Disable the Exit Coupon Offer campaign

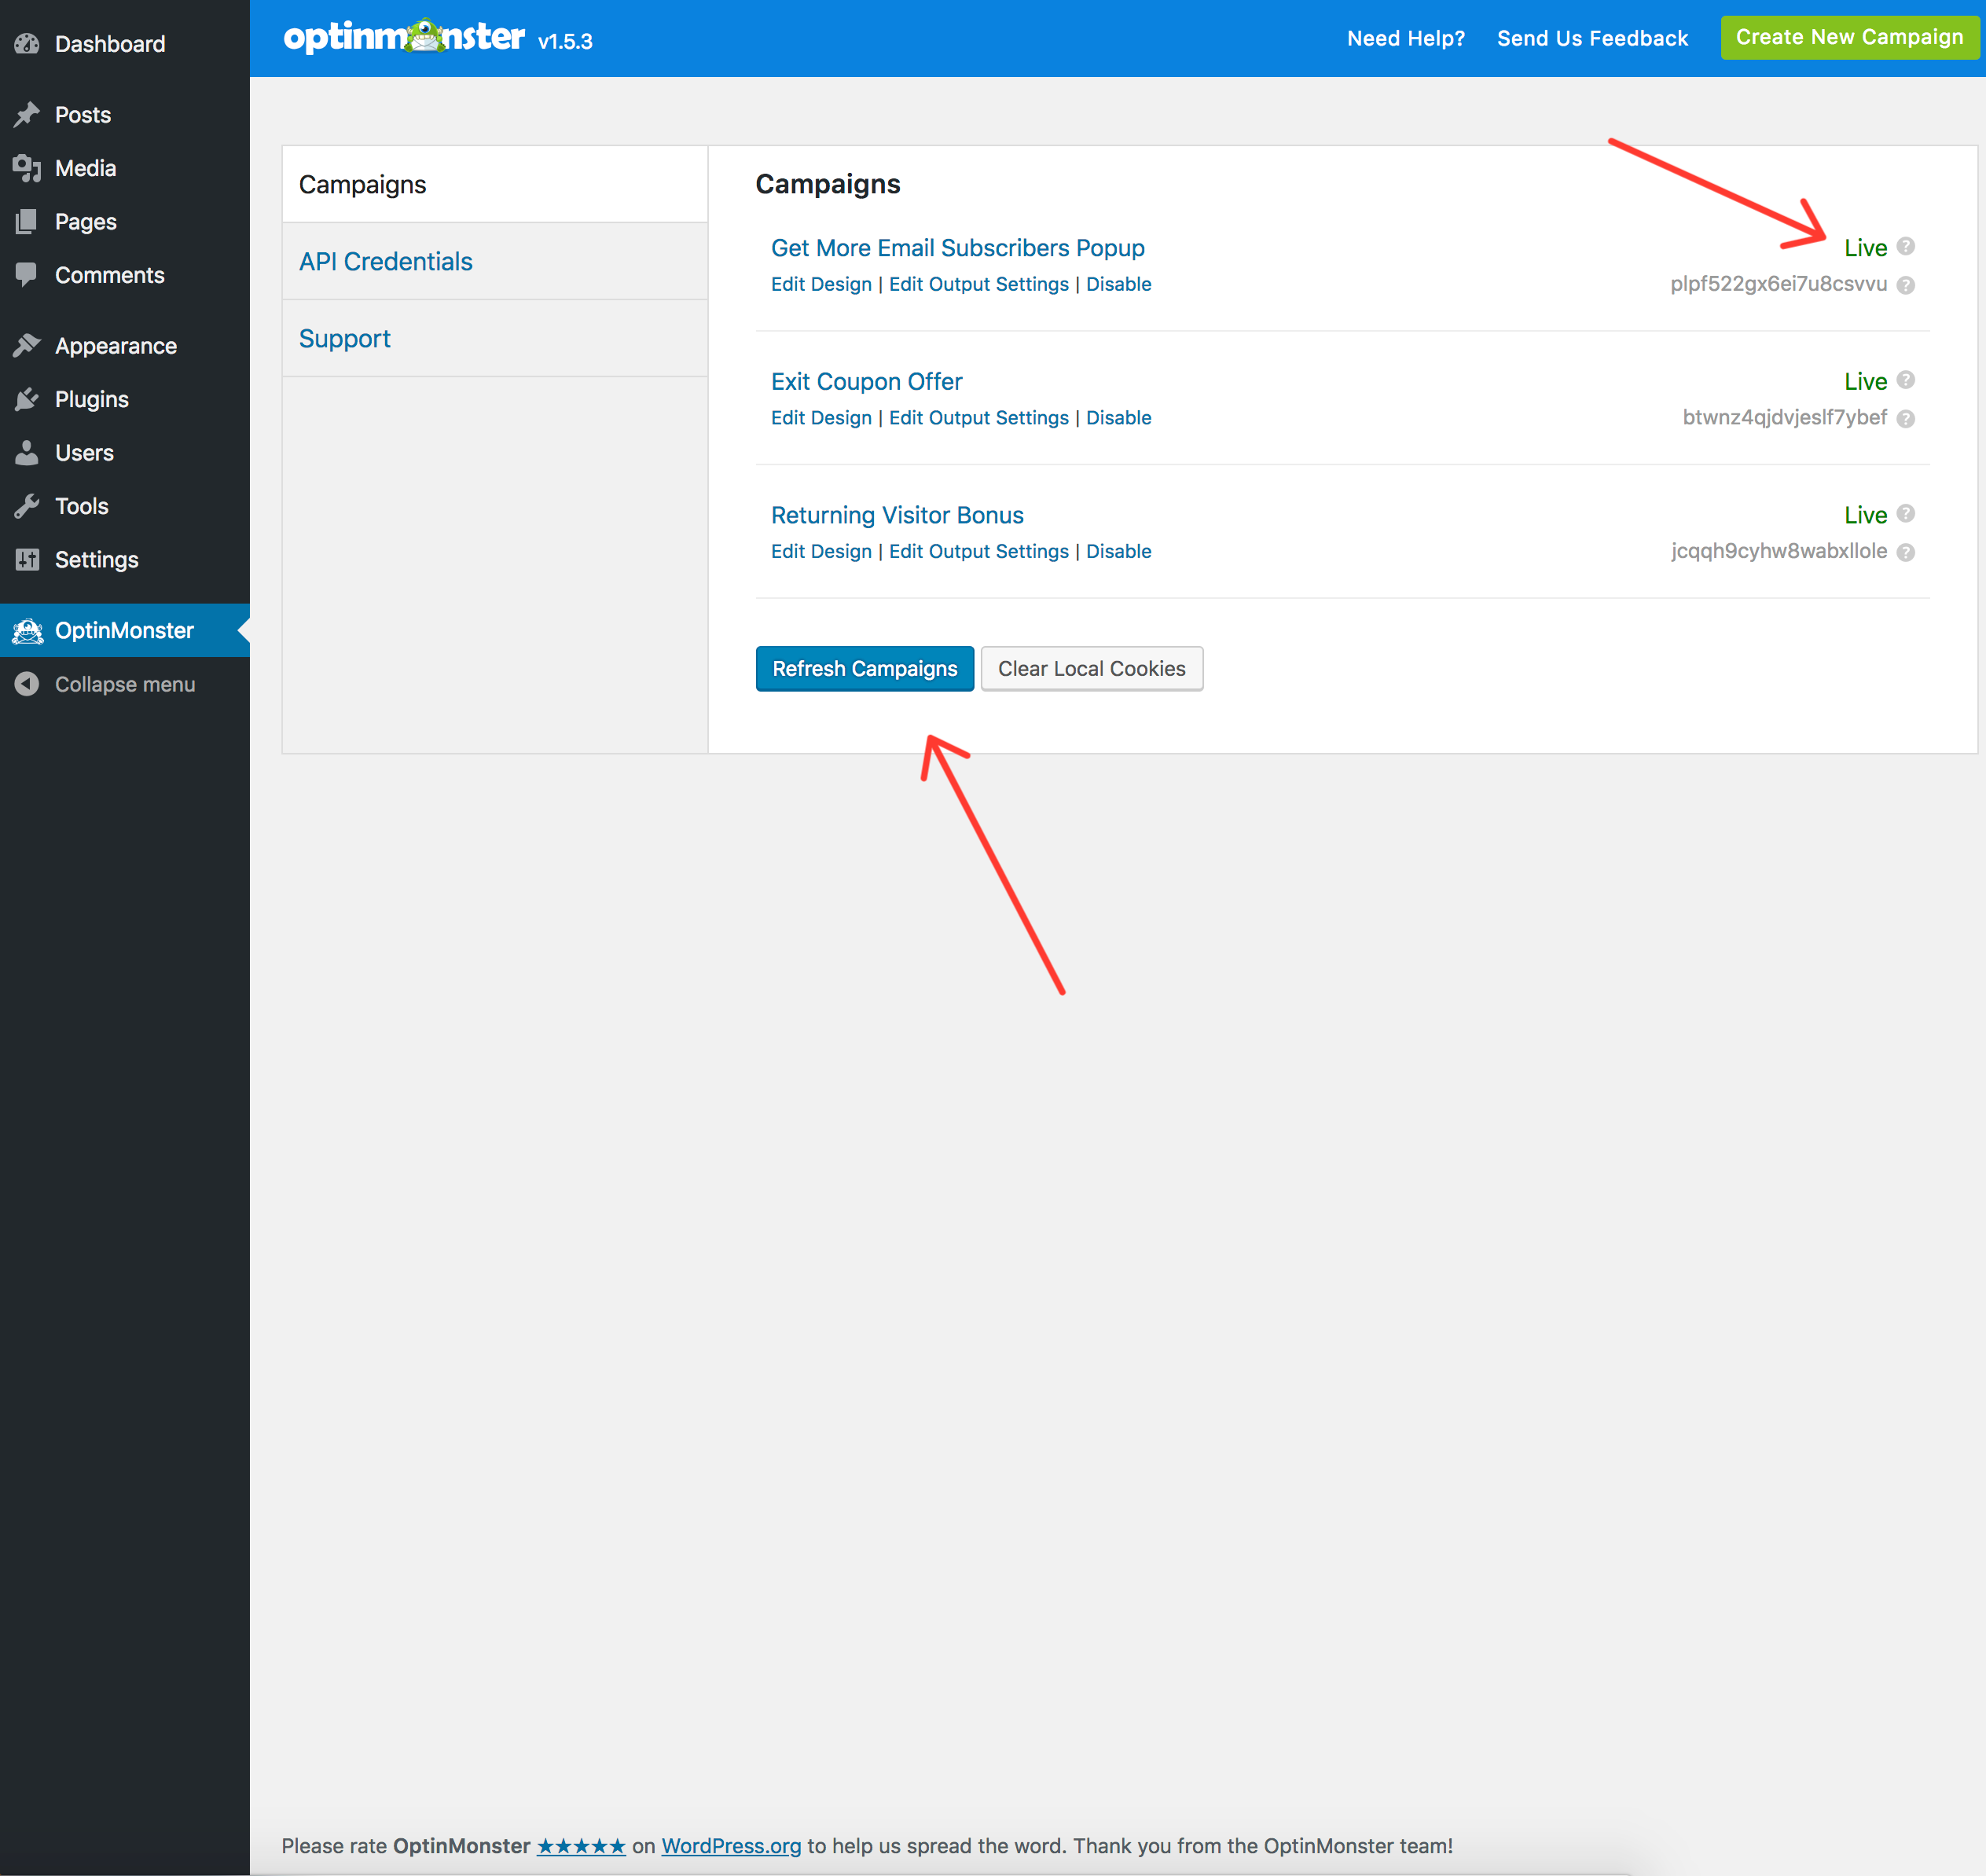[1118, 418]
